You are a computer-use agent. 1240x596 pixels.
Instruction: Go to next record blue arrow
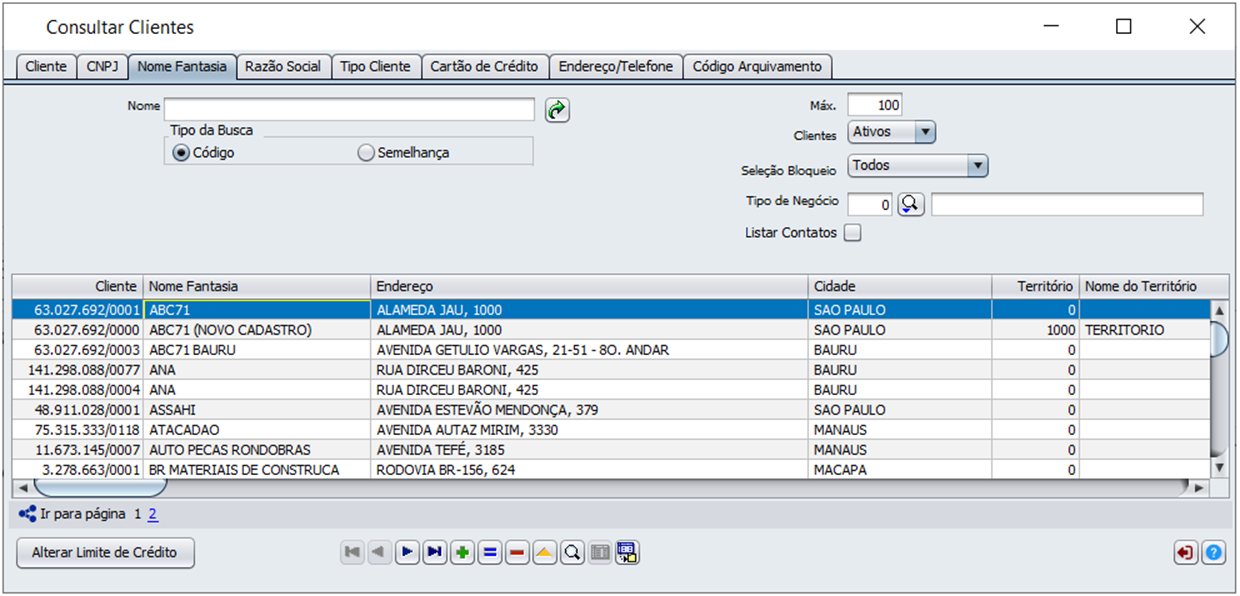[x=407, y=552]
